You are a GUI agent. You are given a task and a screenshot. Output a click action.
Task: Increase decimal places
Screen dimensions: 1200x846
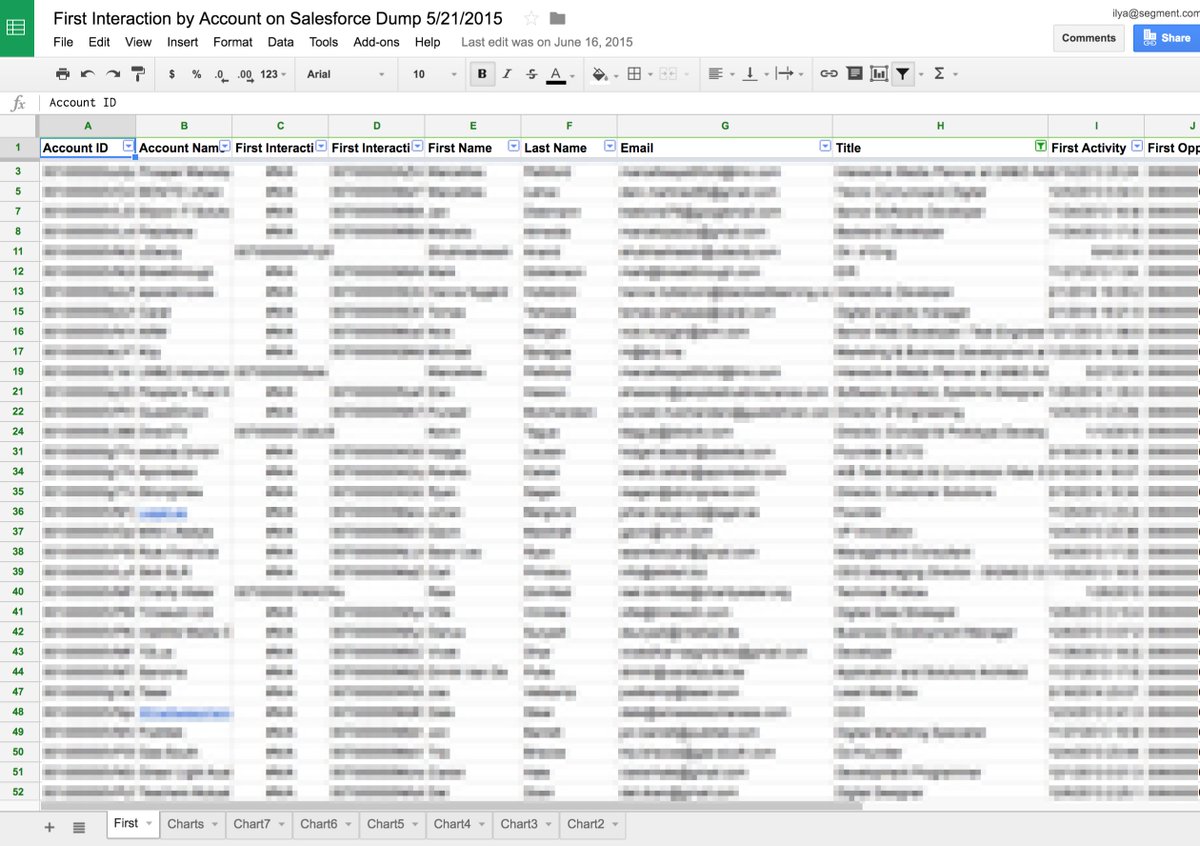point(245,74)
